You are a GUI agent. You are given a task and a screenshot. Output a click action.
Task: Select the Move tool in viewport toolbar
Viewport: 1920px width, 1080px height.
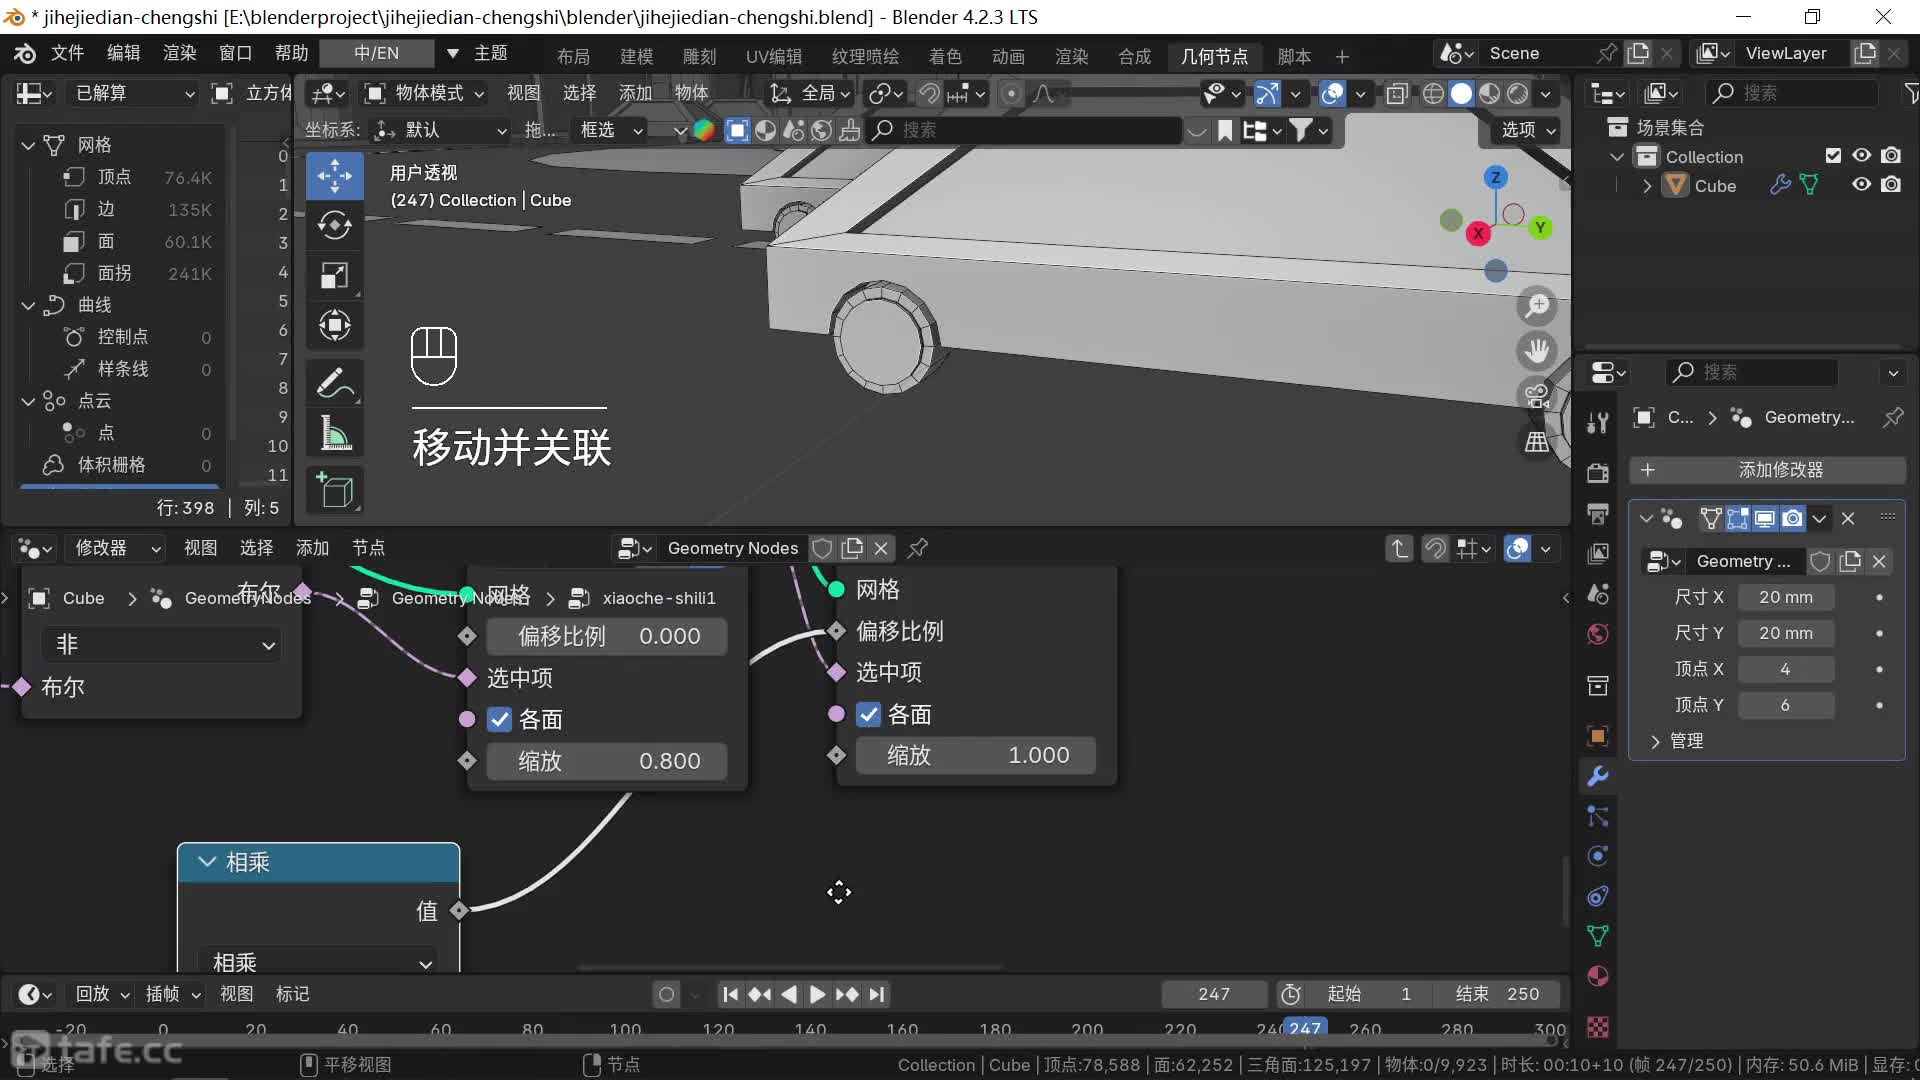tap(334, 175)
